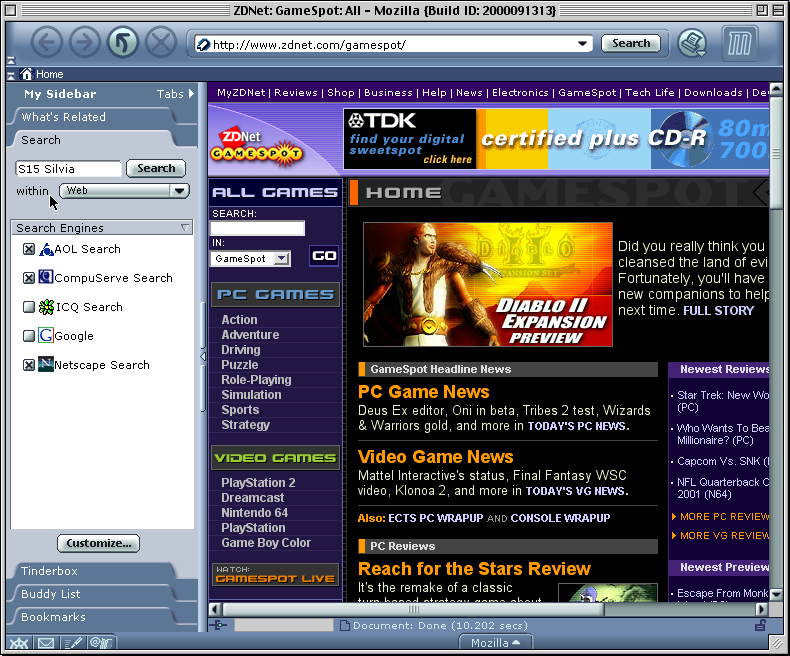790x656 pixels.
Task: Click the Netscape Search engine icon
Action: point(46,364)
